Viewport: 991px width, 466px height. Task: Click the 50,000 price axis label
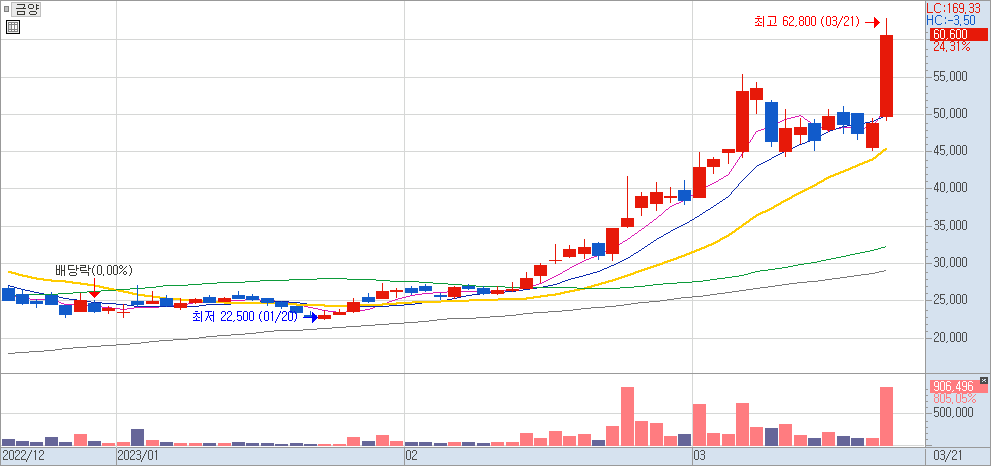point(950,114)
